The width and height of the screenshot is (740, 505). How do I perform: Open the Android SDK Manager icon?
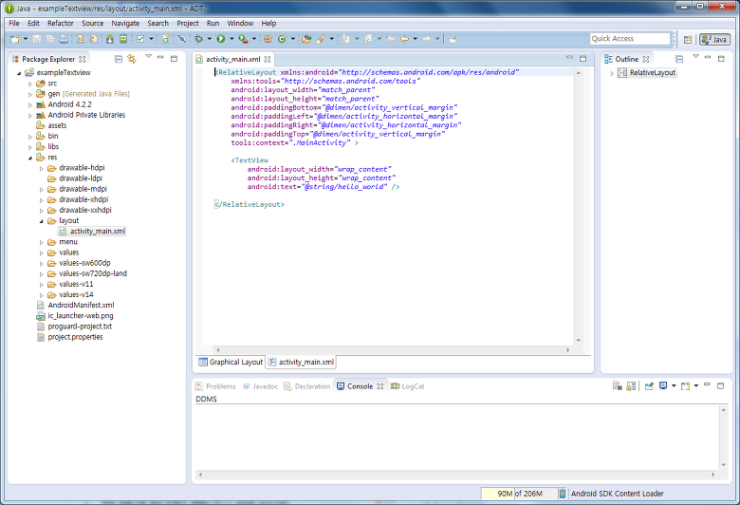point(109,39)
